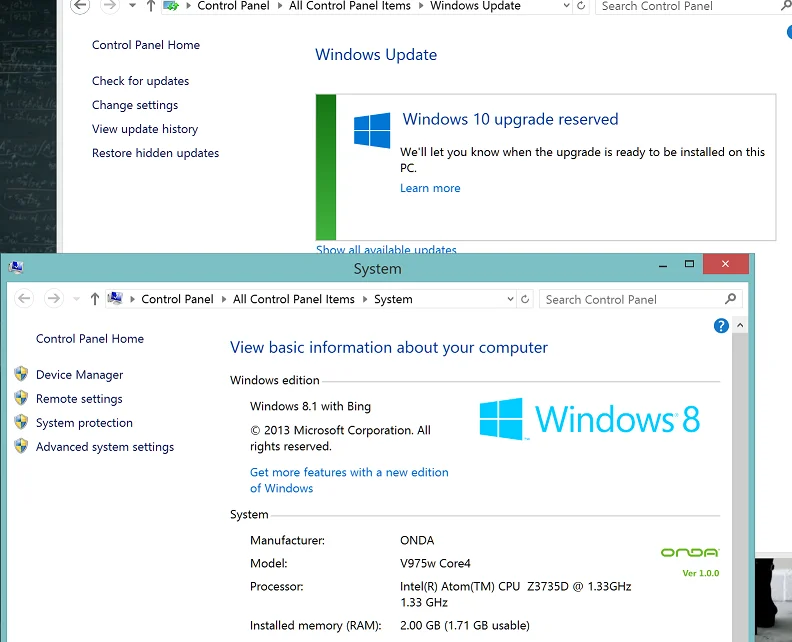Click the Windows 8 logo
Image resolution: width=792 pixels, height=642 pixels.
pos(589,419)
